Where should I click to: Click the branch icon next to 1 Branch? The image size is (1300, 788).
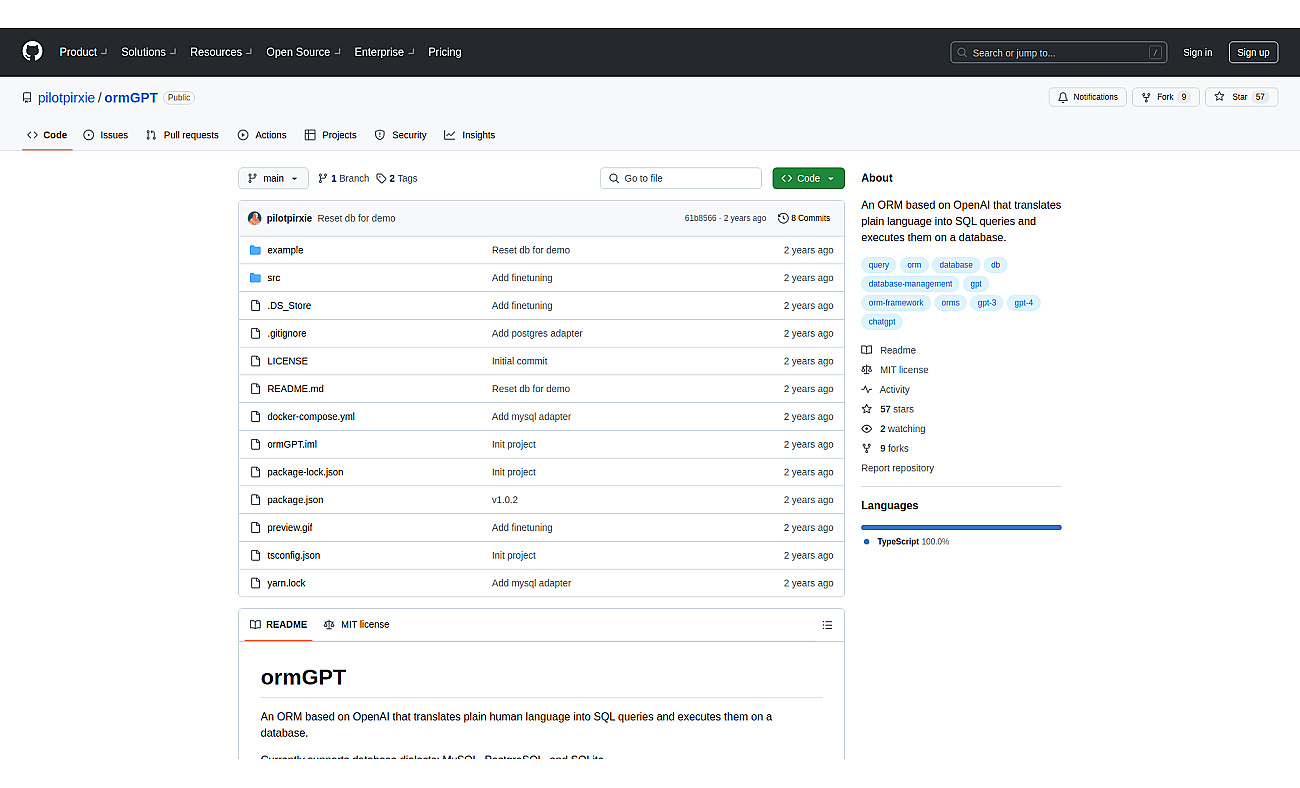[x=323, y=178]
